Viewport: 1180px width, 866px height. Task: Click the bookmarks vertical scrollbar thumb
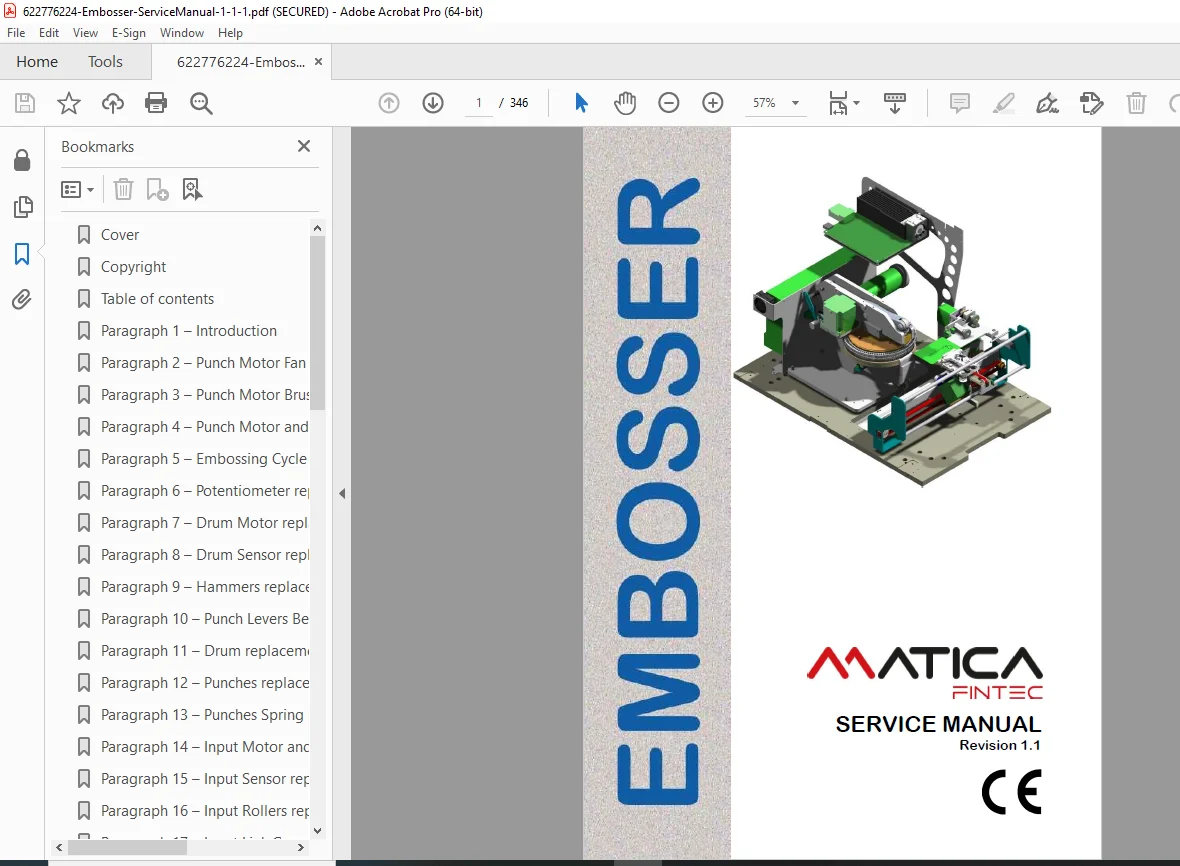(318, 323)
